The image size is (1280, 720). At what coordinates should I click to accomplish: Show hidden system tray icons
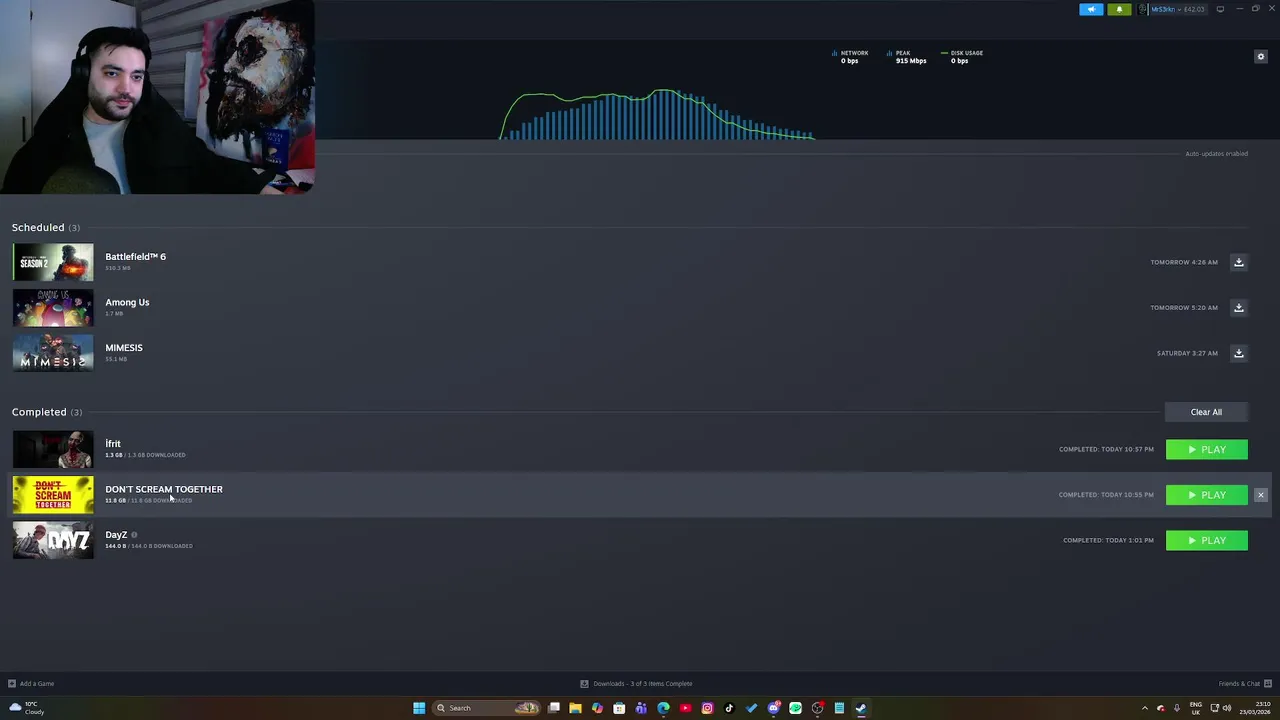point(1145,708)
